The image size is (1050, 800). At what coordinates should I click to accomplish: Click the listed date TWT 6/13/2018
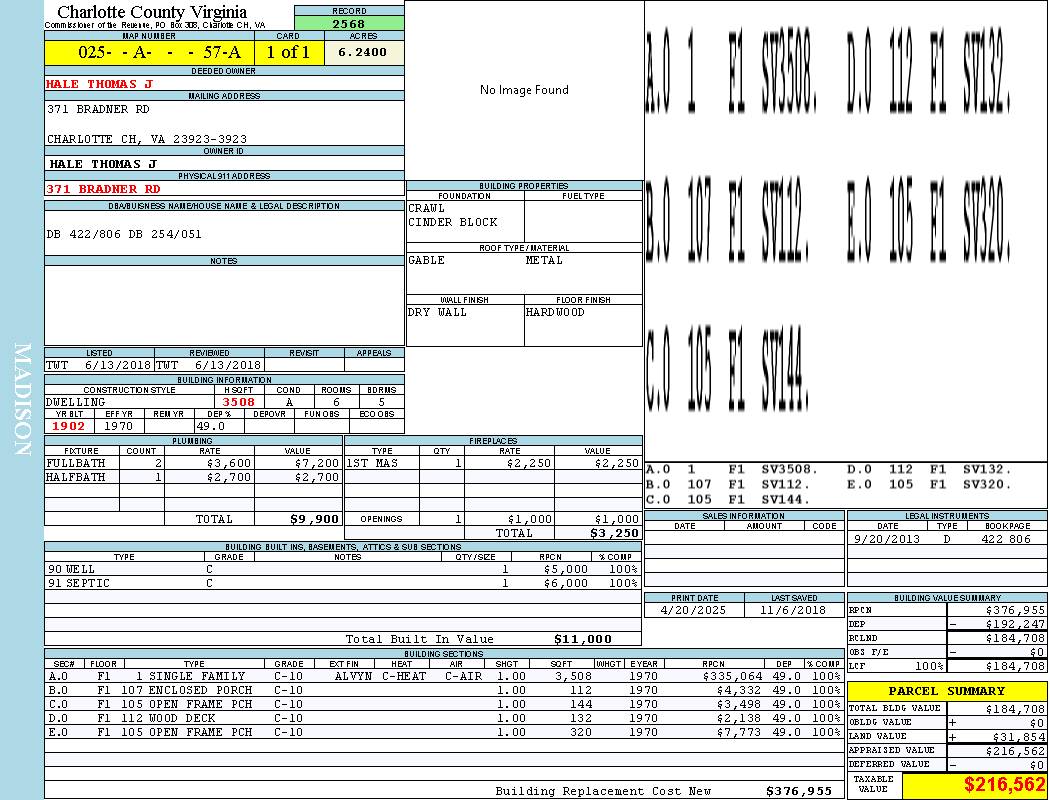(x=98, y=366)
